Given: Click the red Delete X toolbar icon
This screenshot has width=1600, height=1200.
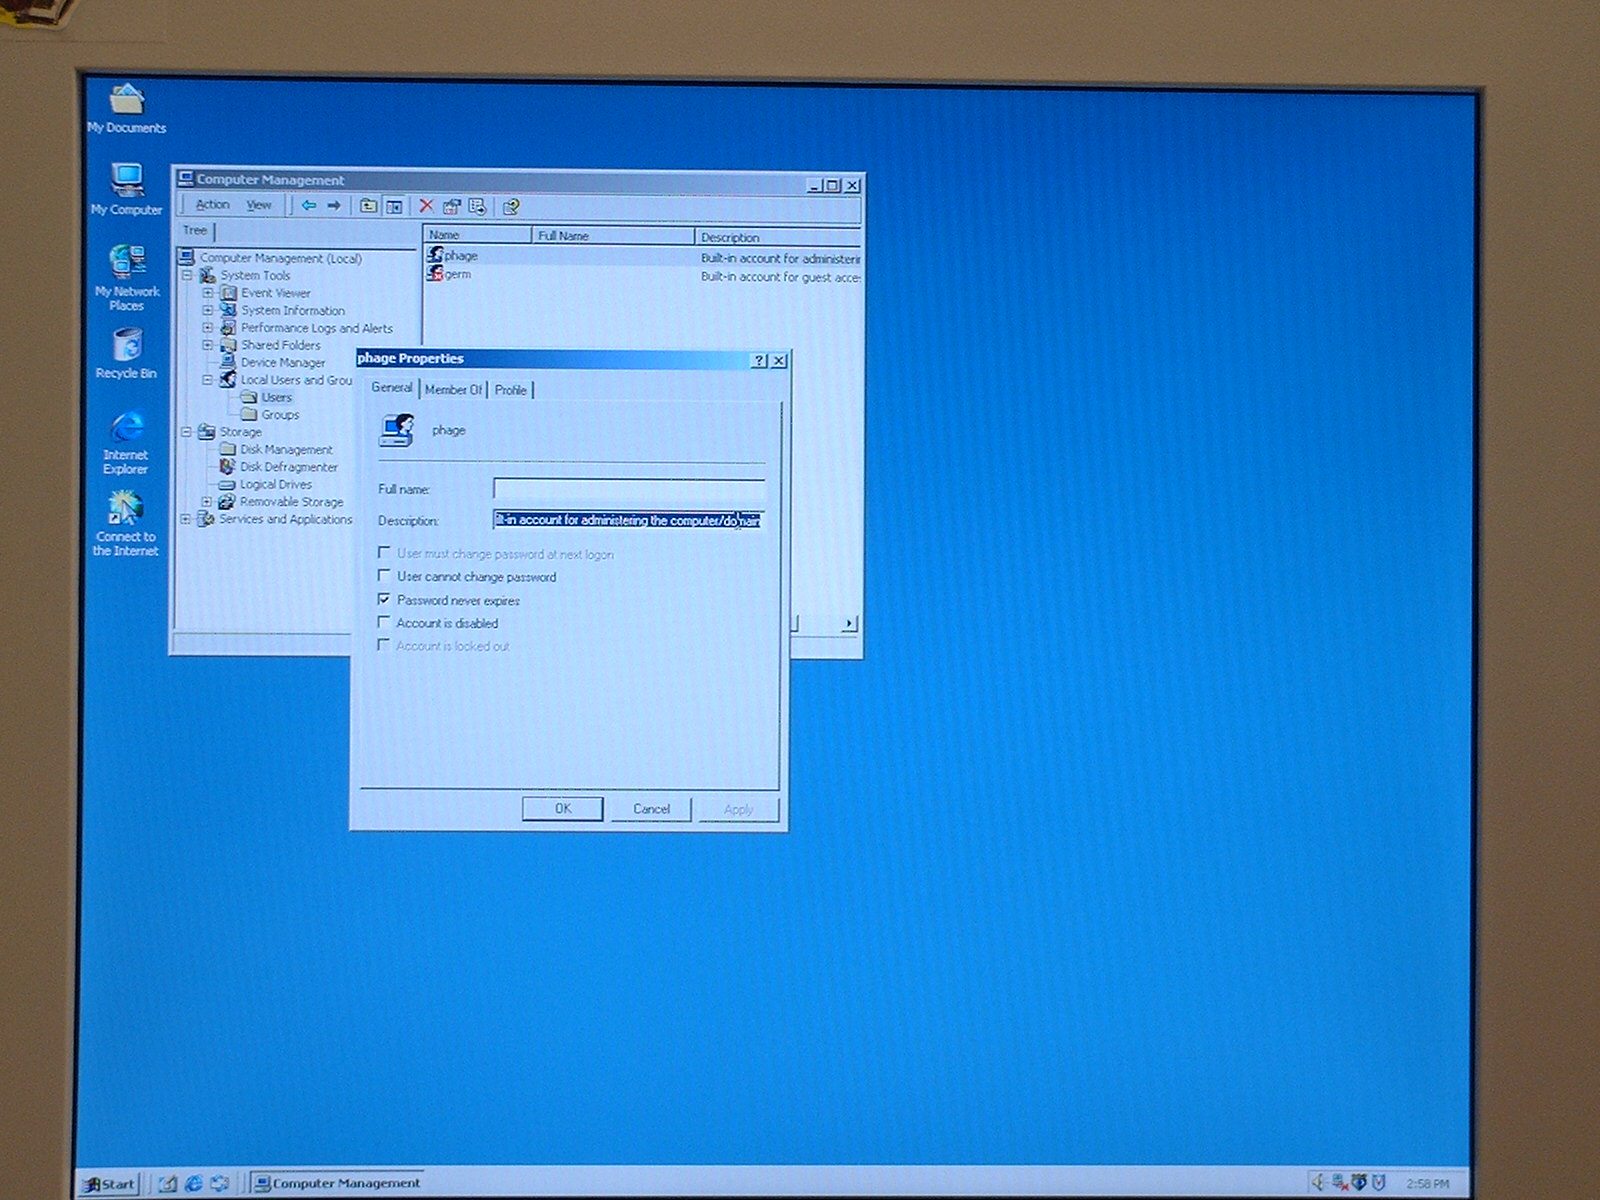Looking at the screenshot, I should (x=426, y=206).
